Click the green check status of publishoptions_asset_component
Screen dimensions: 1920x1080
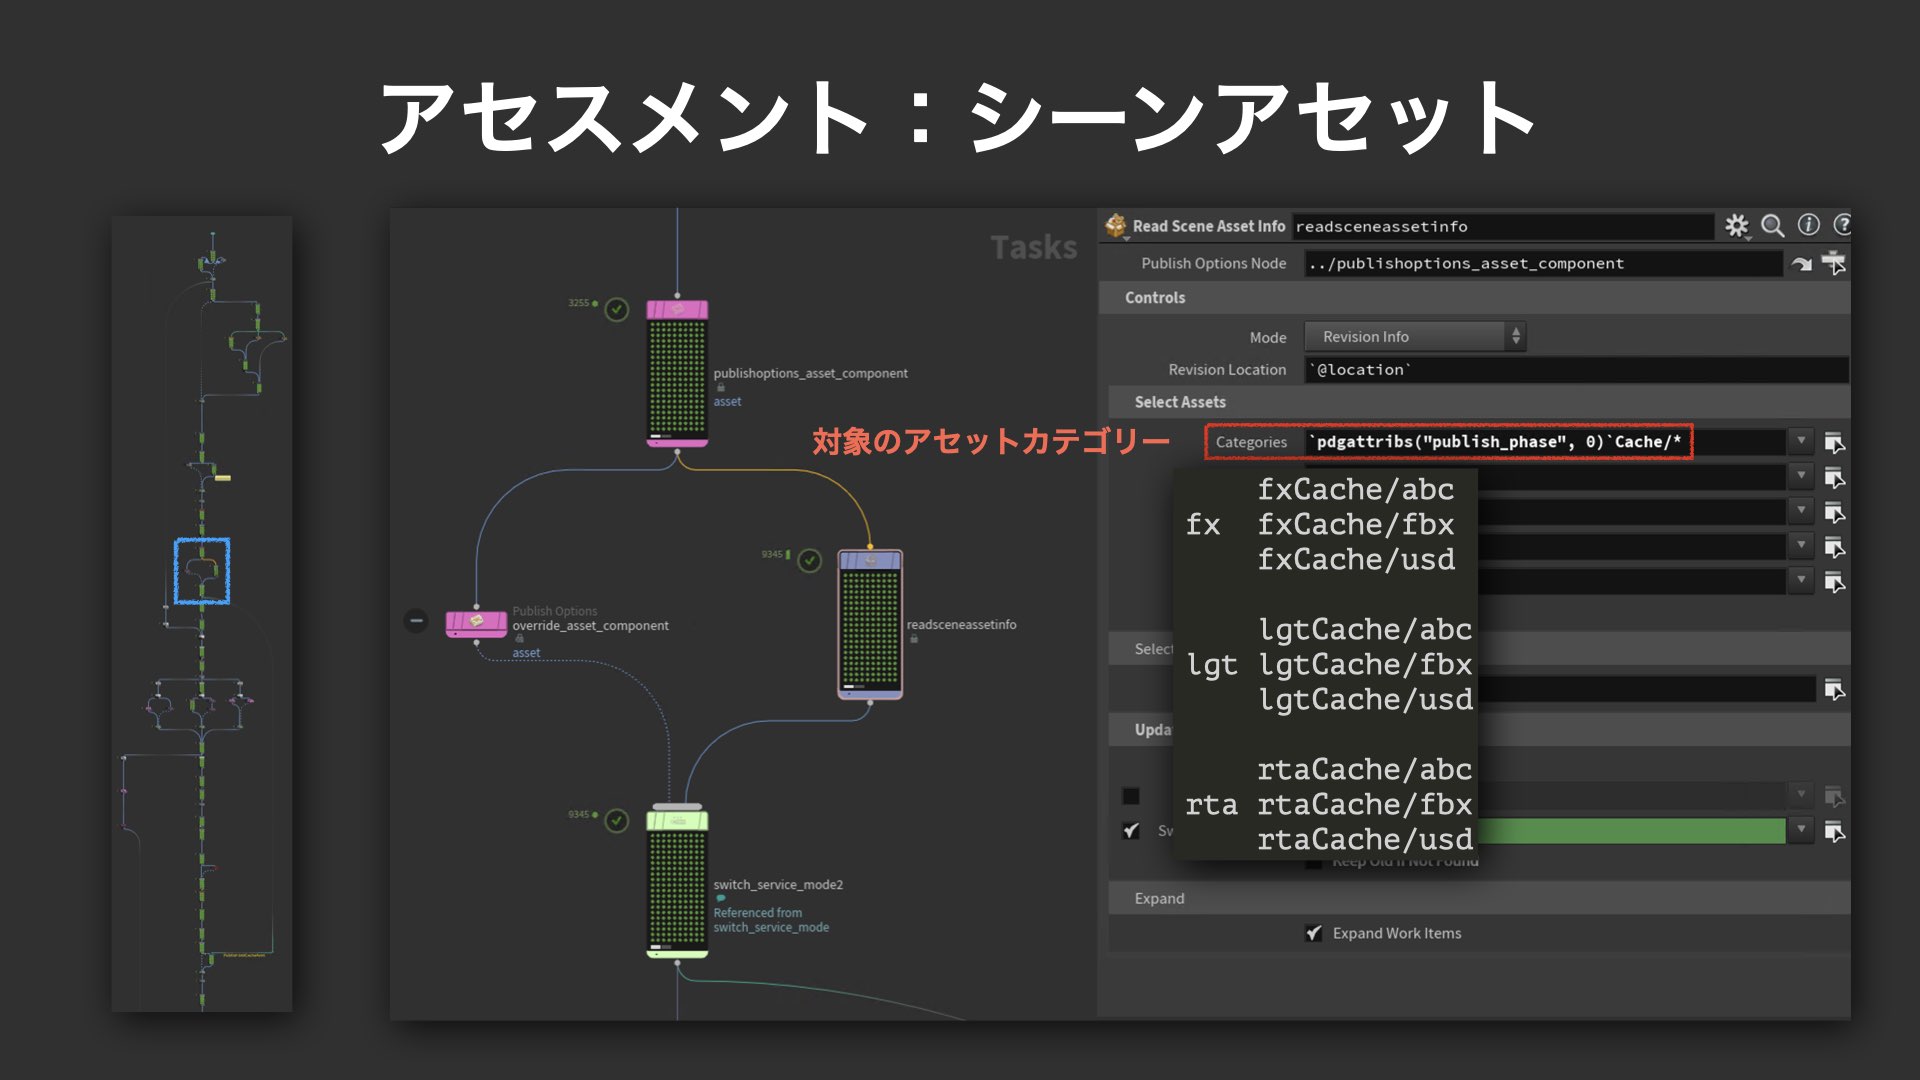pyautogui.click(x=617, y=309)
